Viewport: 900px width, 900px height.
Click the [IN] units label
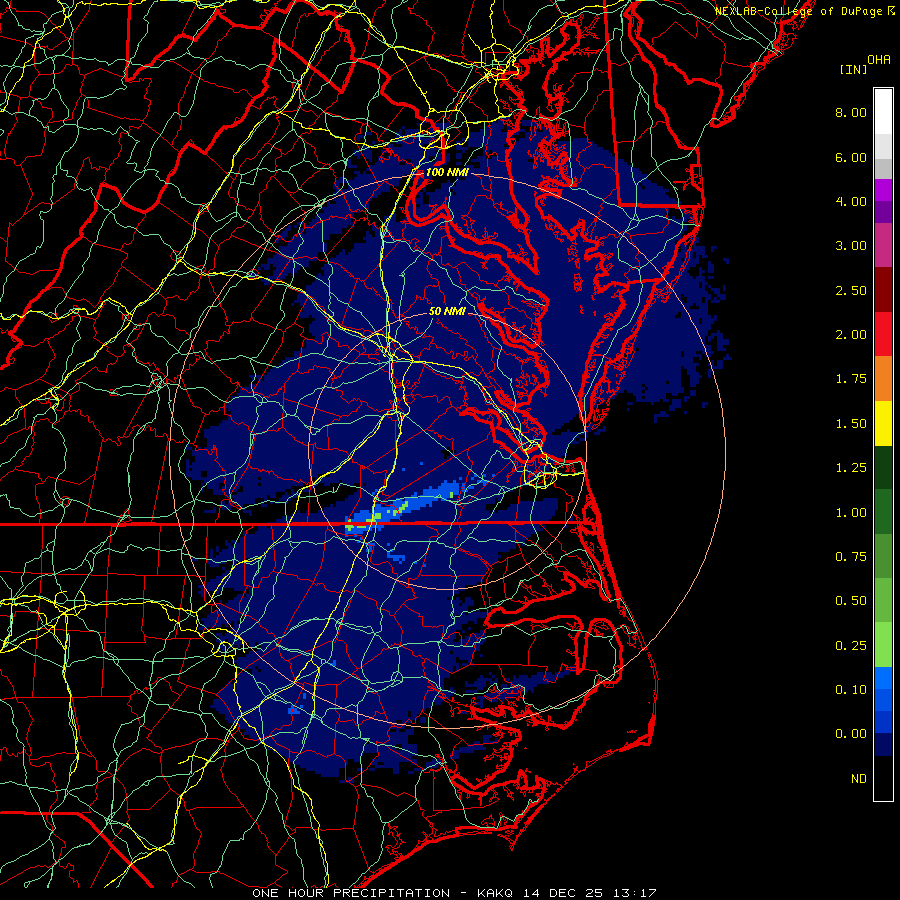click(853, 69)
